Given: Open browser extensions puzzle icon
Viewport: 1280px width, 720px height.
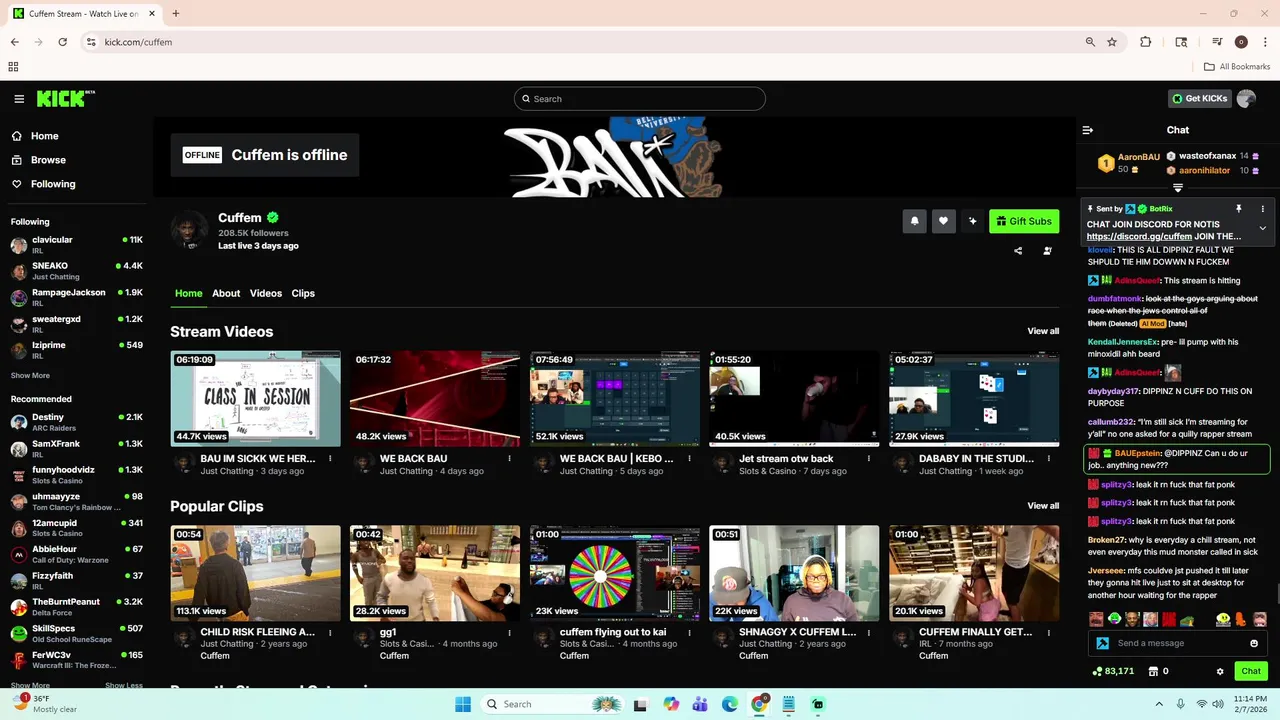Looking at the screenshot, I should [1146, 42].
